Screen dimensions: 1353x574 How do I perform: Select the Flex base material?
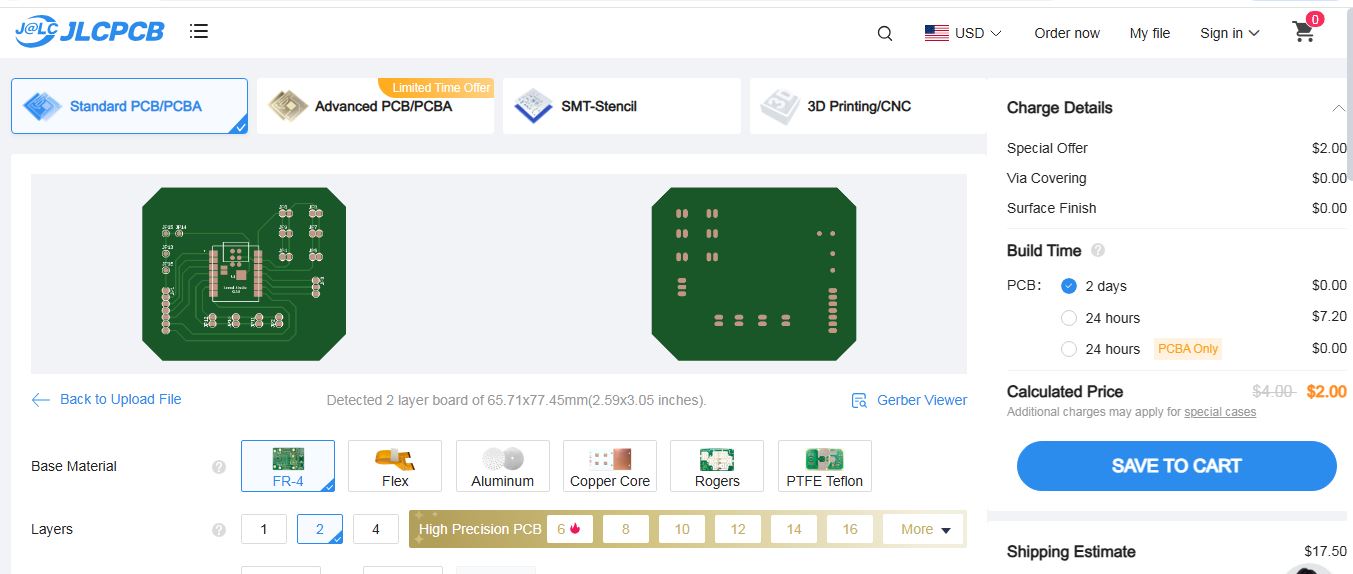coord(395,466)
